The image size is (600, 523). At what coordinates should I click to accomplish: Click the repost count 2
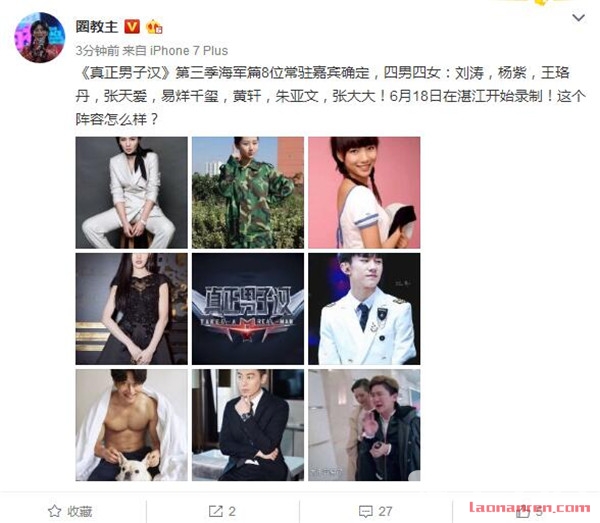click(x=232, y=511)
